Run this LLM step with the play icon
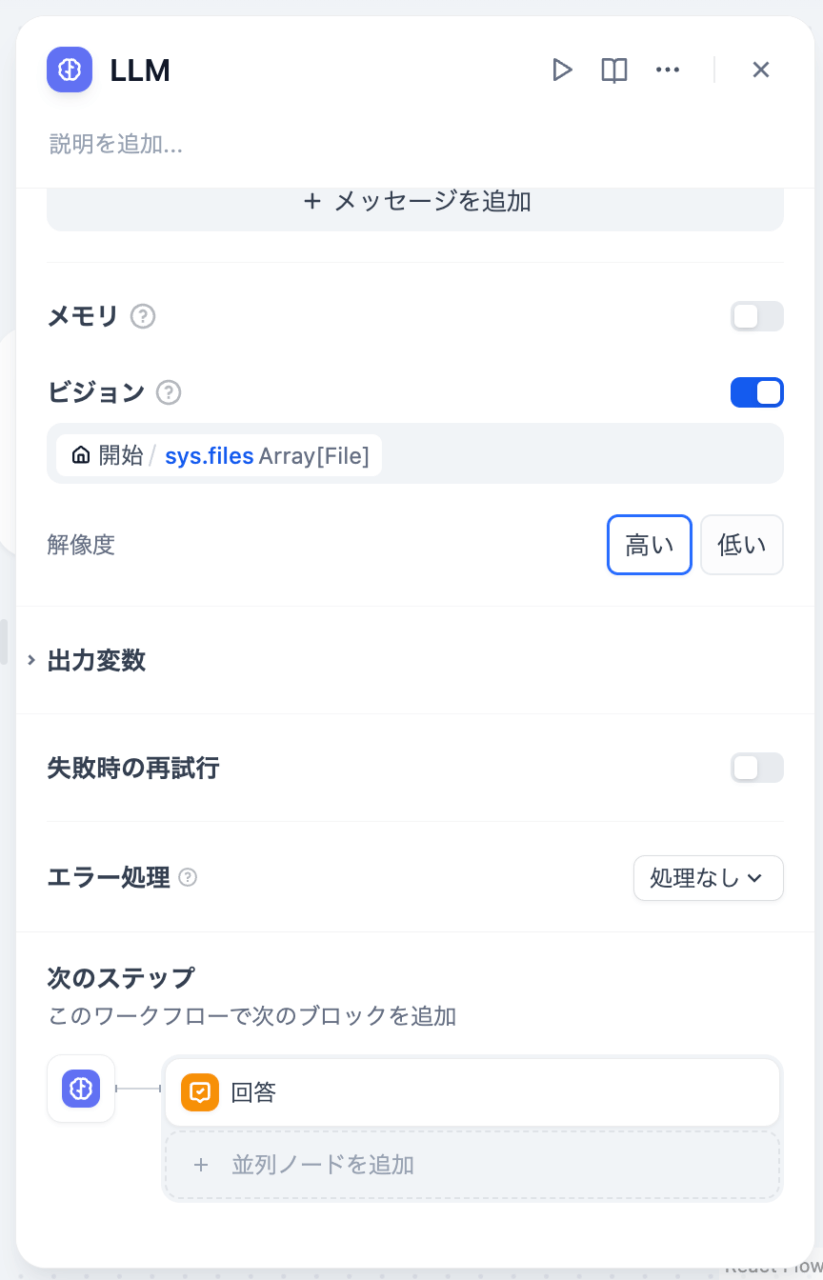This screenshot has height=1280, width=823. (x=562, y=70)
